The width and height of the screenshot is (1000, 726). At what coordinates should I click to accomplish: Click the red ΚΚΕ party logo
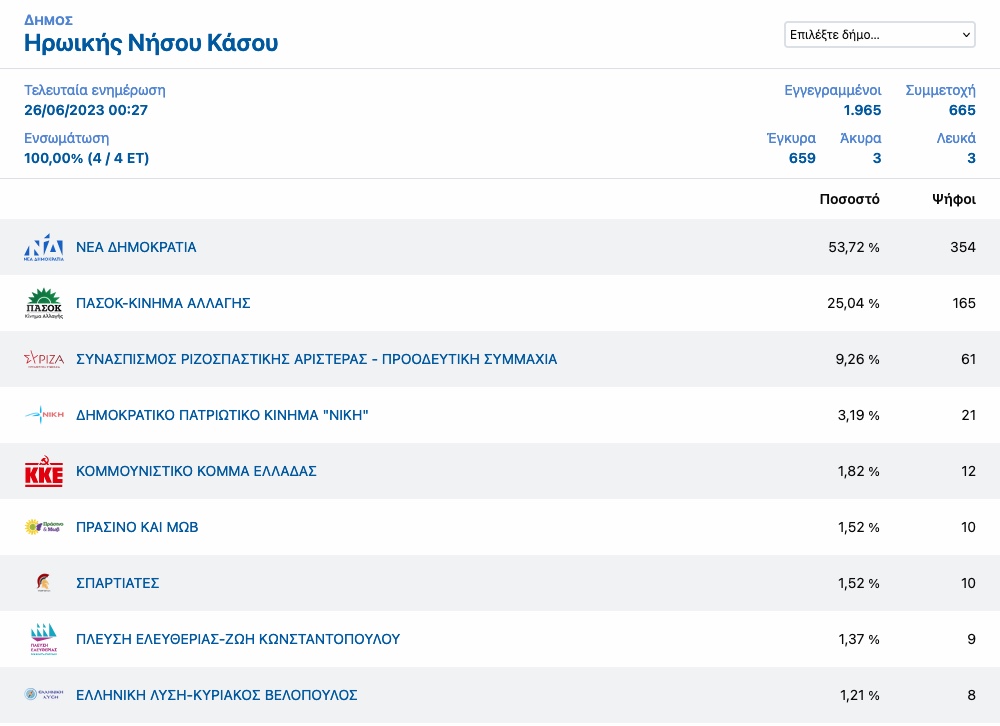pyautogui.click(x=44, y=471)
